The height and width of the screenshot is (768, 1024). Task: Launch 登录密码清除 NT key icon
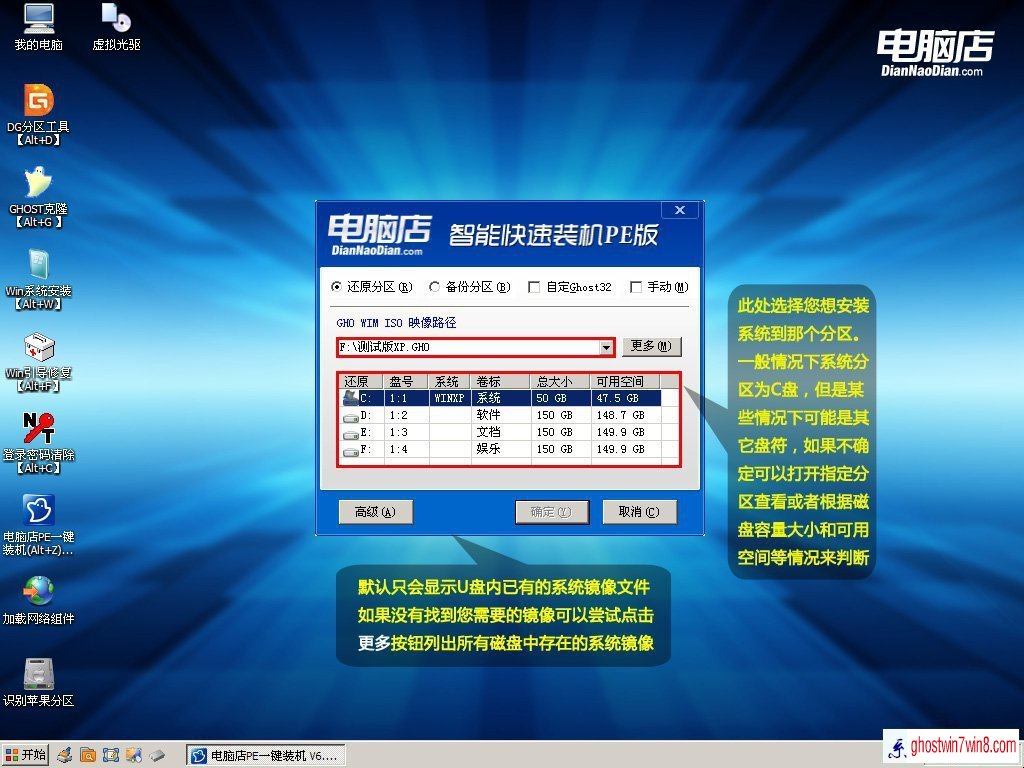[38, 429]
